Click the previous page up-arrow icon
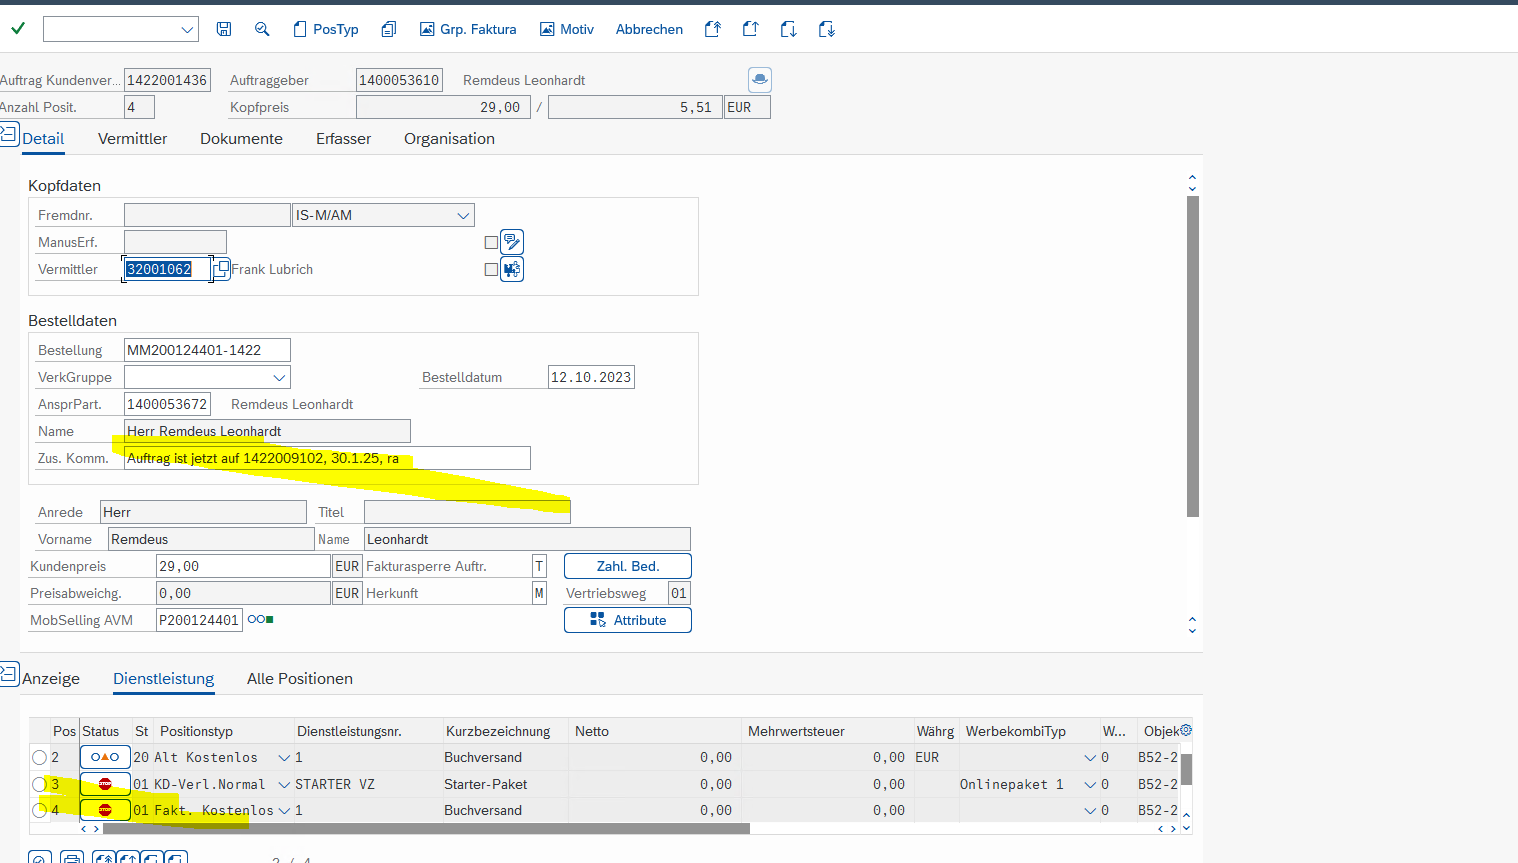The width and height of the screenshot is (1518, 863). tap(750, 29)
